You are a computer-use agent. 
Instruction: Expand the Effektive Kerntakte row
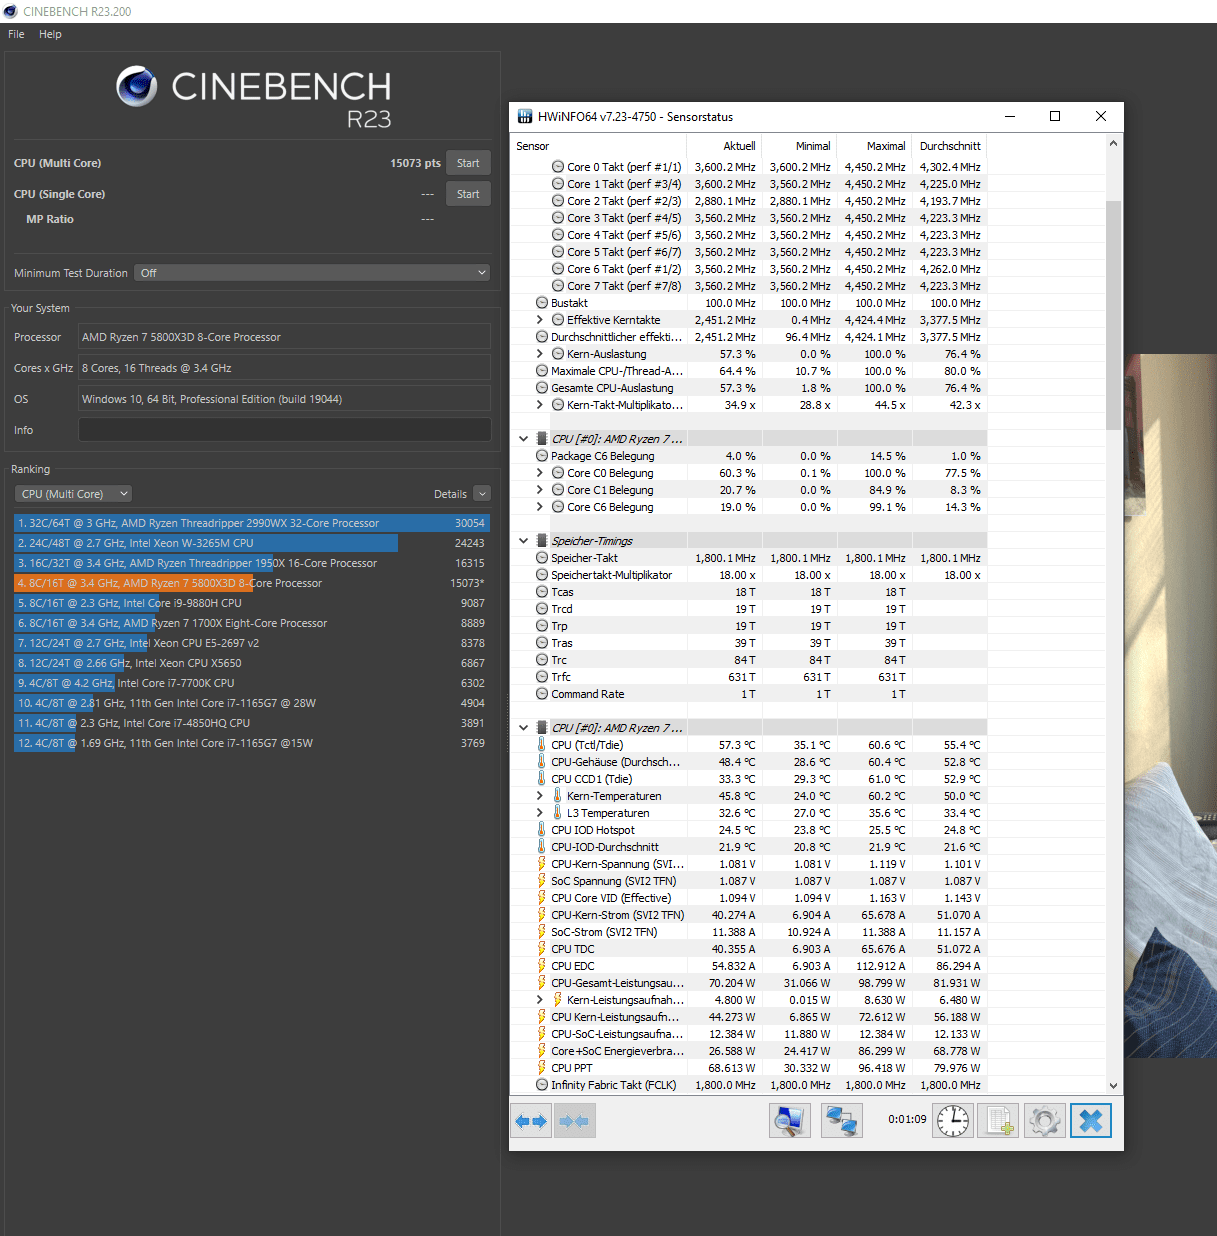pyautogui.click(x=540, y=320)
